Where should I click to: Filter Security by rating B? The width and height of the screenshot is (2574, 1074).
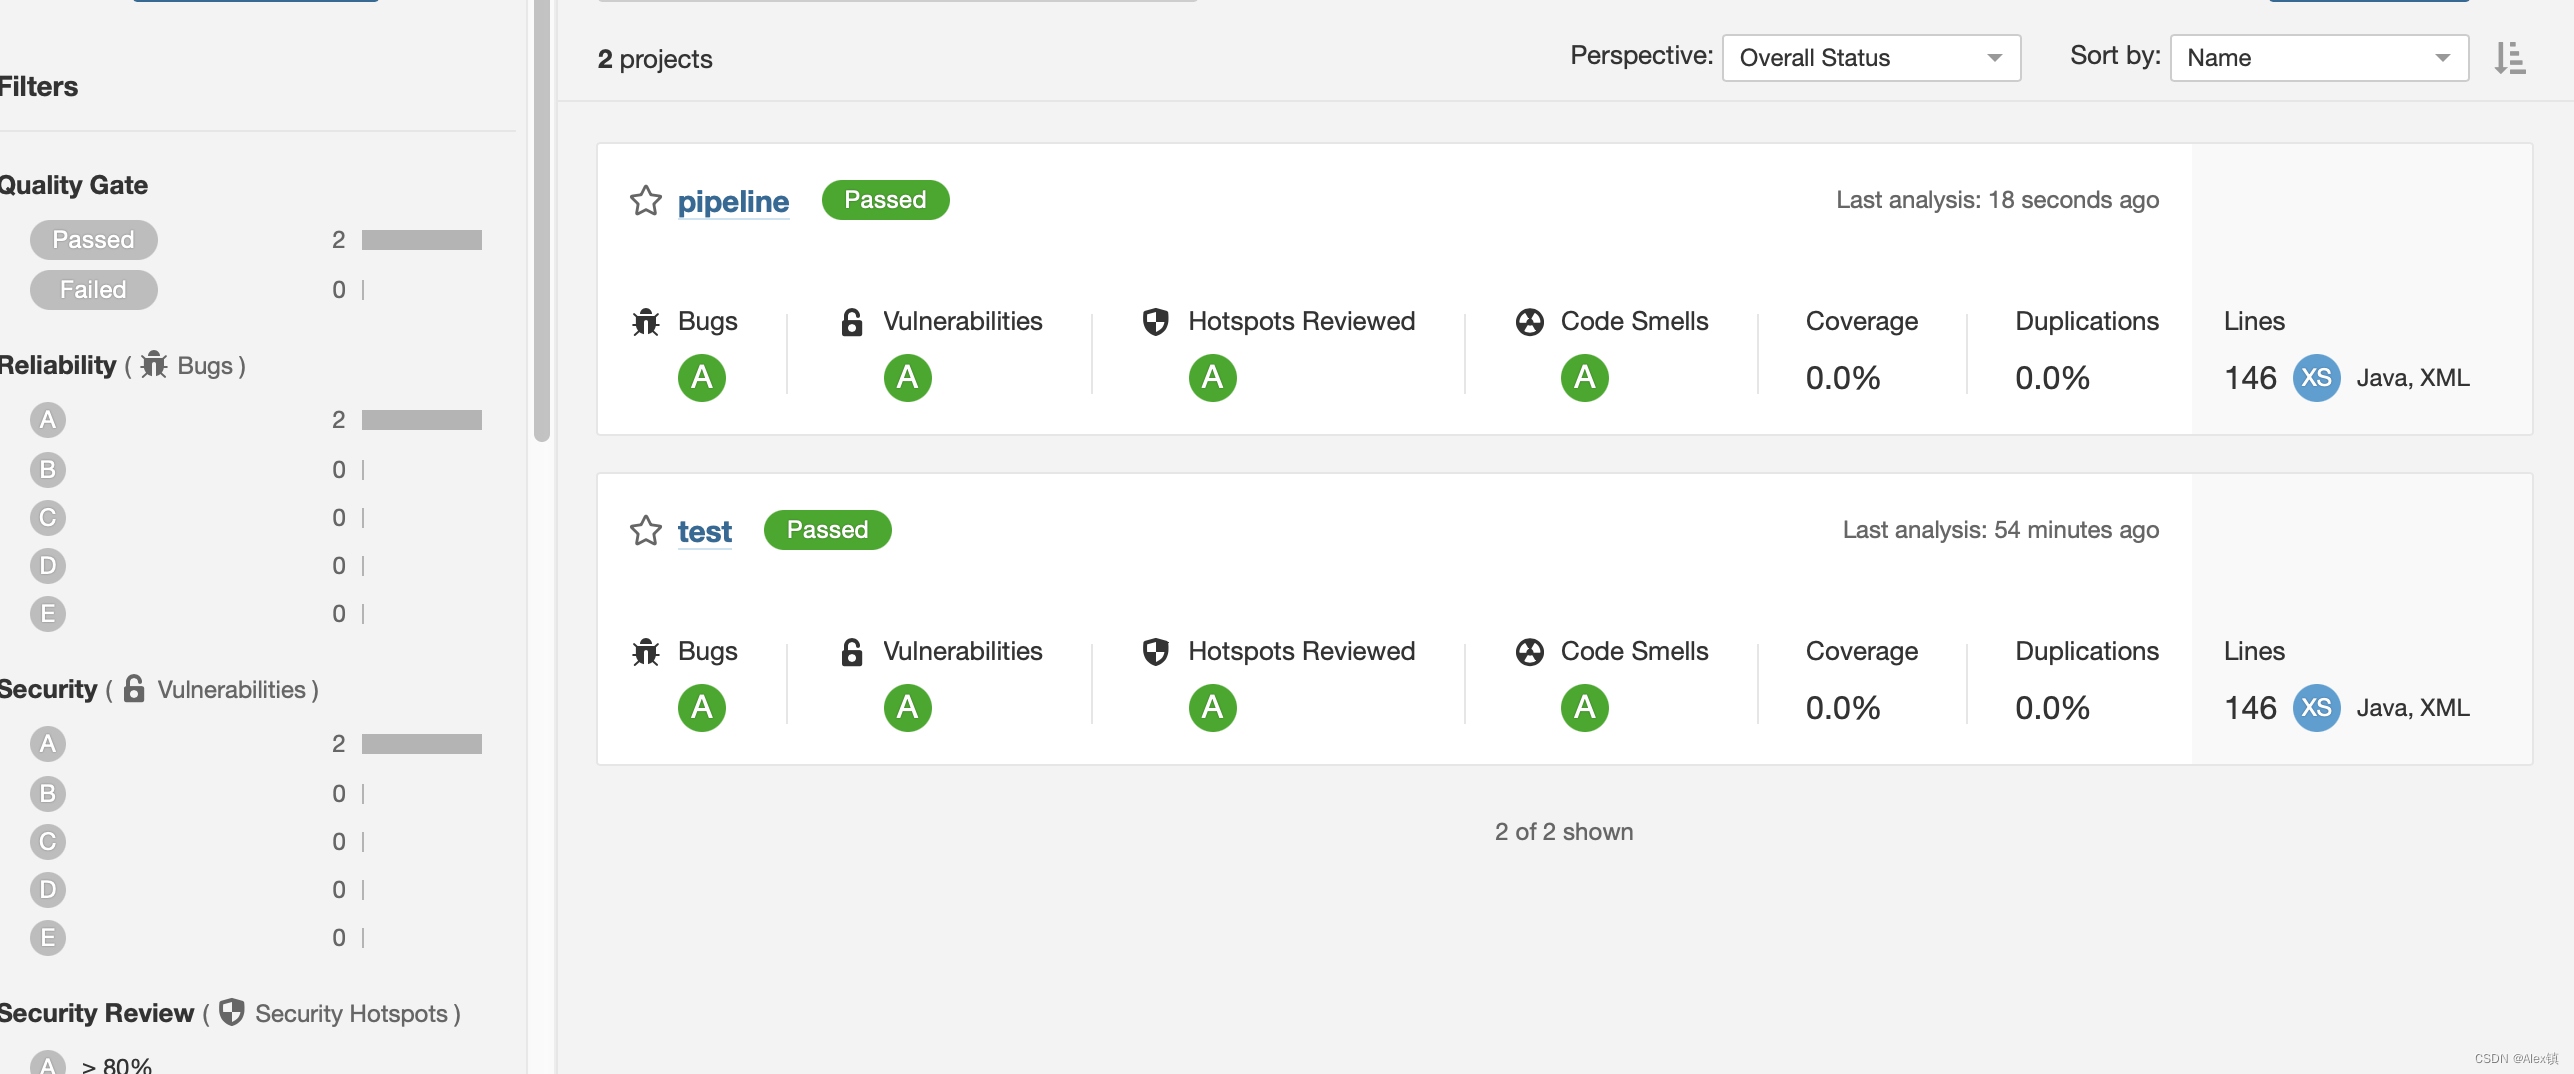(47, 794)
